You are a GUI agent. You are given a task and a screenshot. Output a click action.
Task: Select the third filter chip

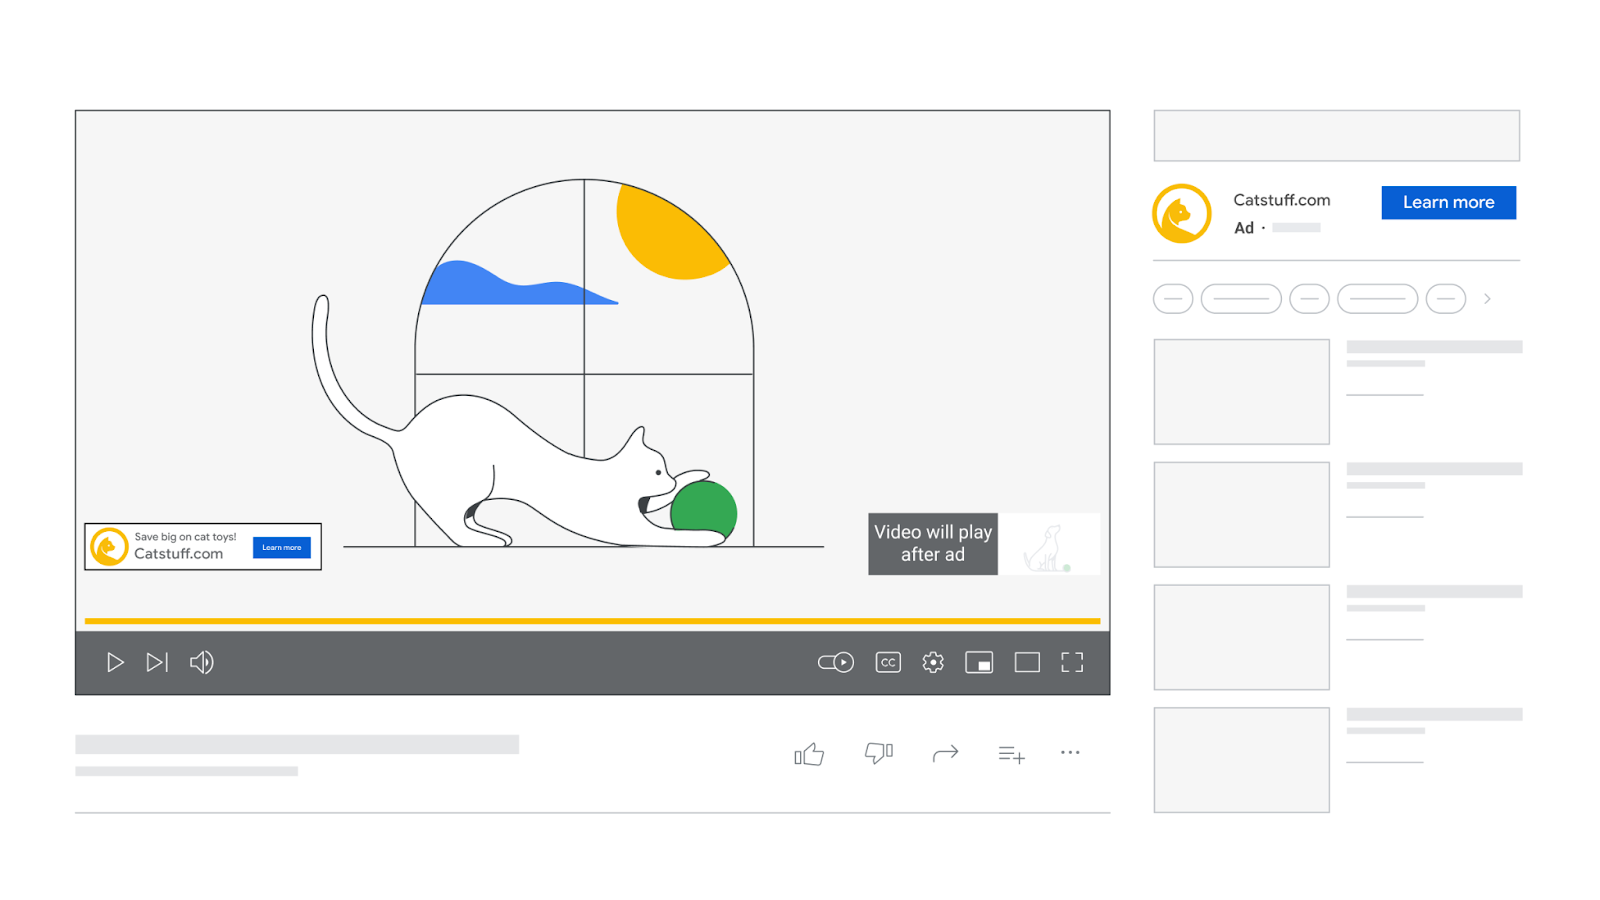[x=1309, y=299]
